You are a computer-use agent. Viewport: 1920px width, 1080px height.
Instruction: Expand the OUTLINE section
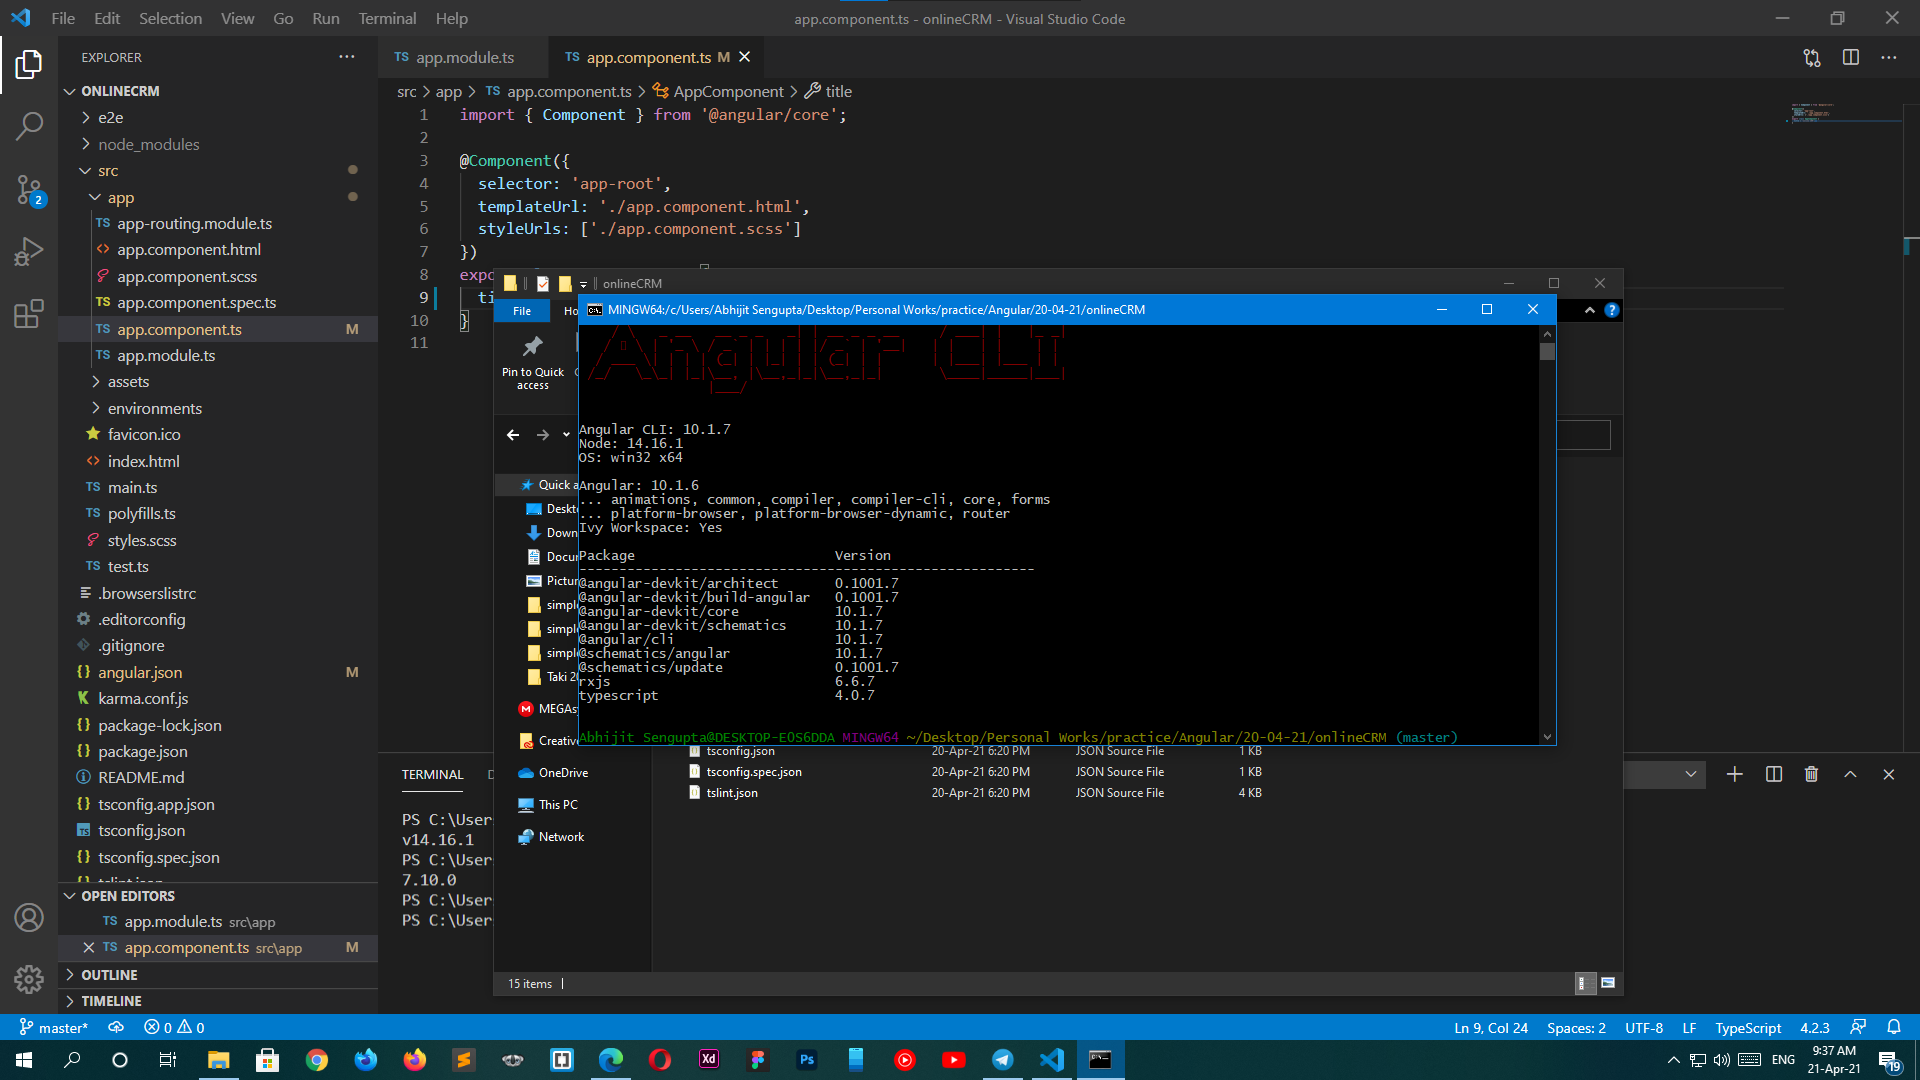(109, 975)
